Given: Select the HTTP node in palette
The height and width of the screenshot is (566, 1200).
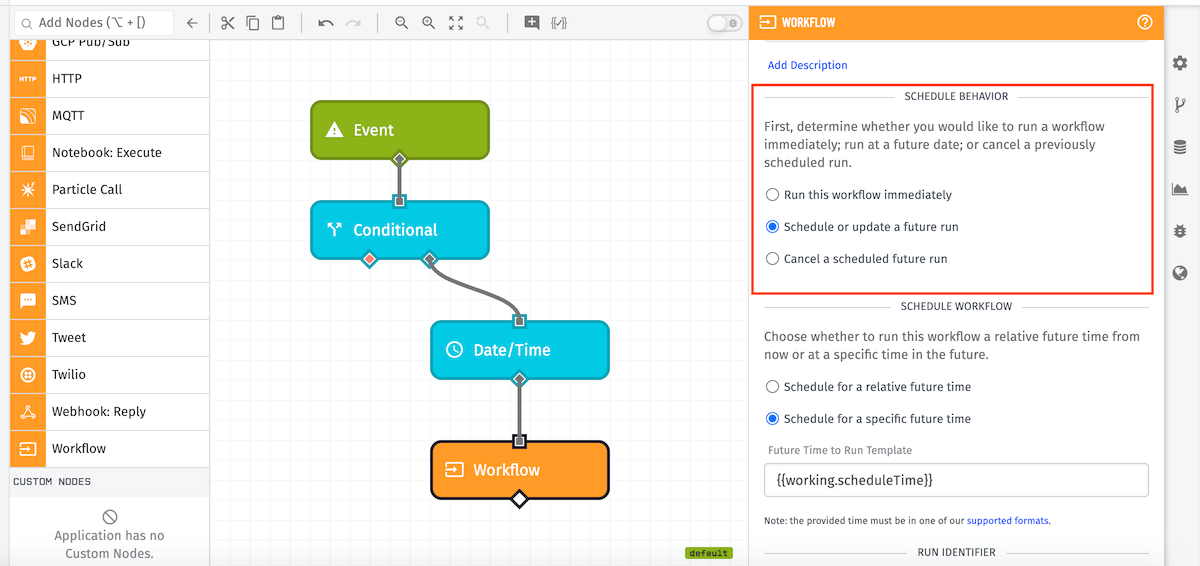Looking at the screenshot, I should 109,79.
